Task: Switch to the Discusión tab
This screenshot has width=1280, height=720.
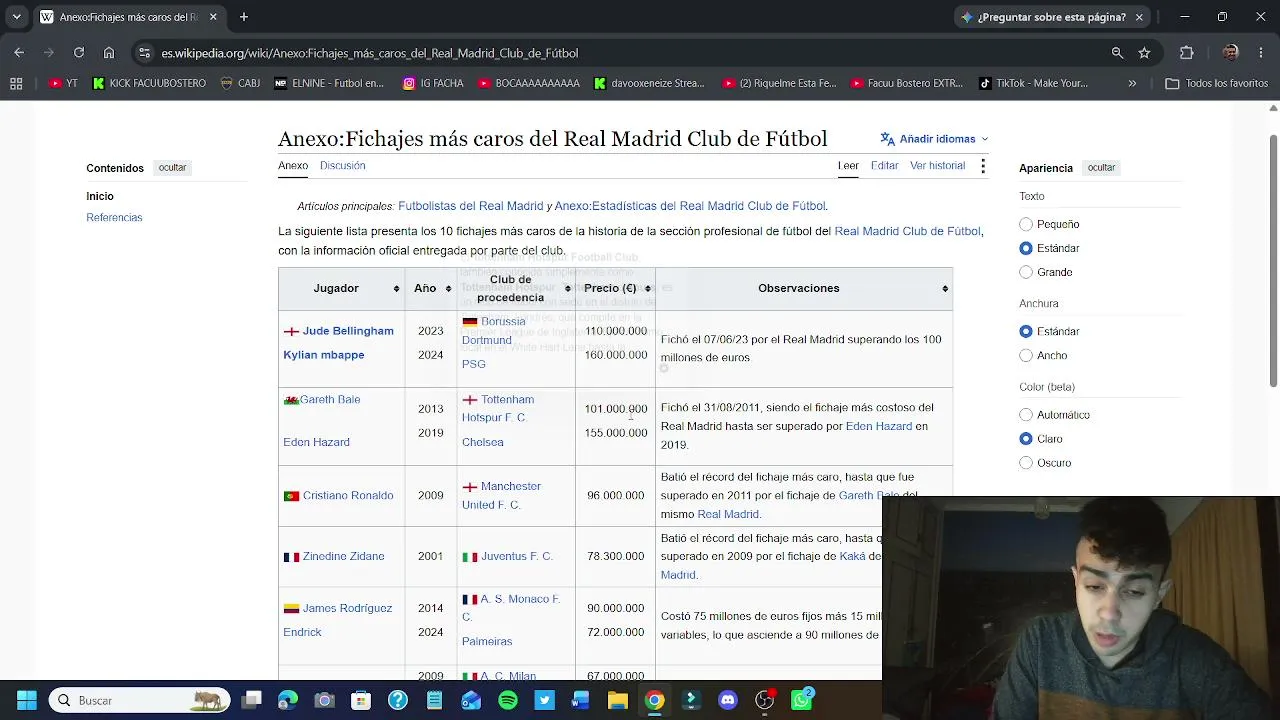Action: coord(342,166)
